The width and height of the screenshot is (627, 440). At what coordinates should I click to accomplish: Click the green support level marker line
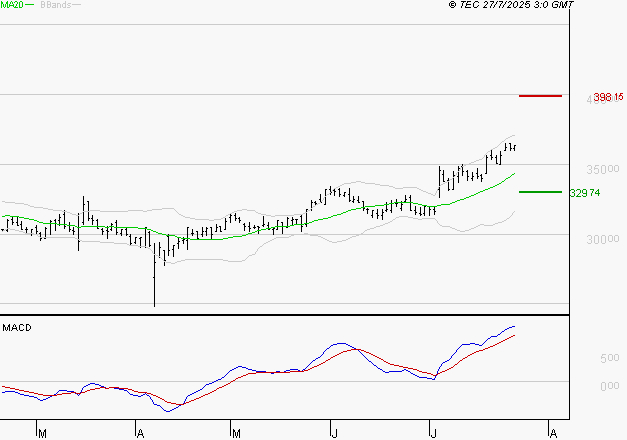coord(540,192)
